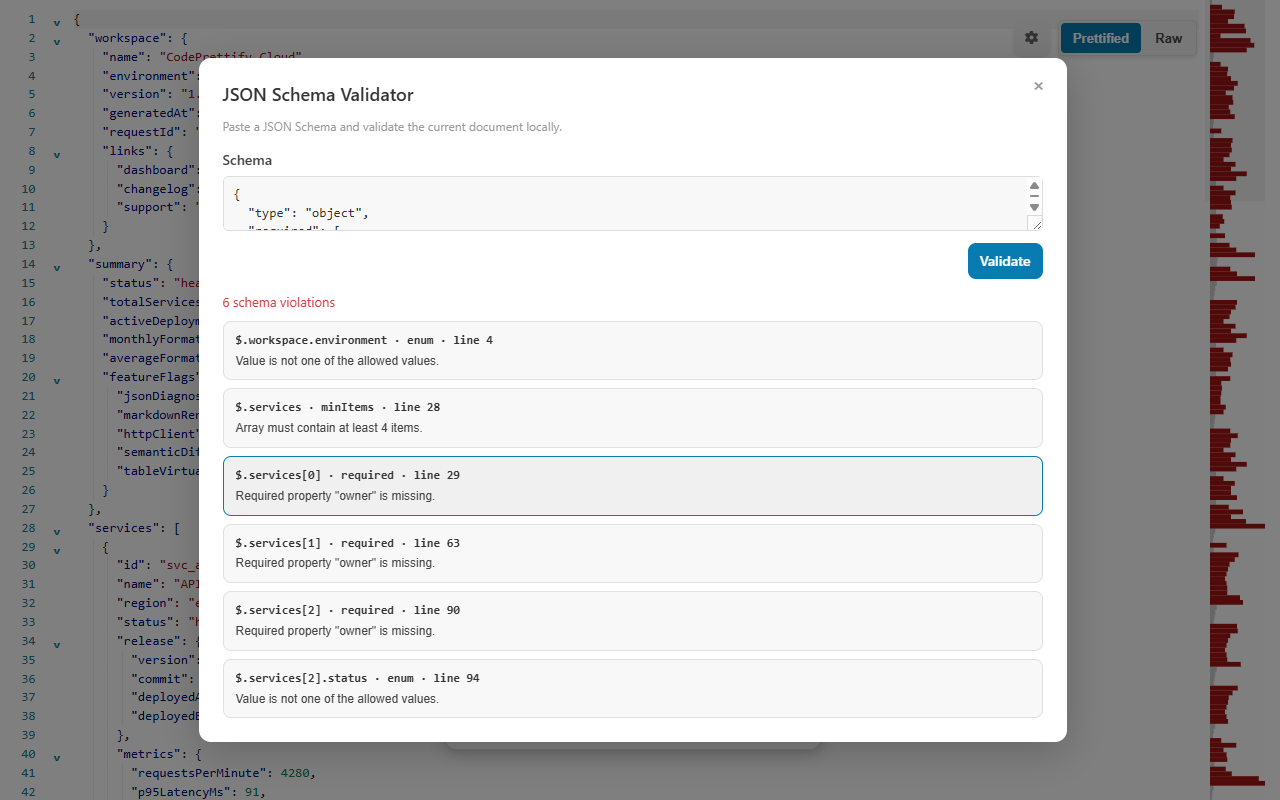
Task: Switch to Prettified view
Action: 1100,38
